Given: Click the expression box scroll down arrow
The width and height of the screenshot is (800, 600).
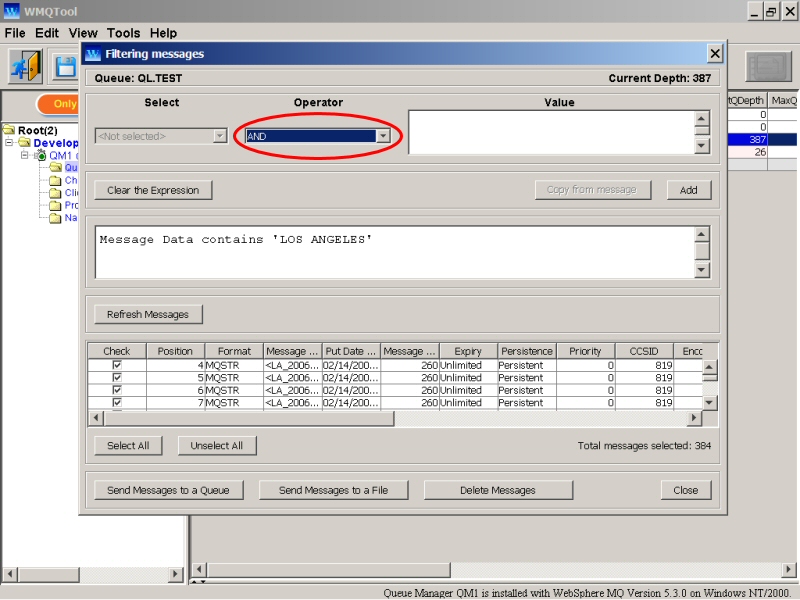Looking at the screenshot, I should tap(702, 270).
